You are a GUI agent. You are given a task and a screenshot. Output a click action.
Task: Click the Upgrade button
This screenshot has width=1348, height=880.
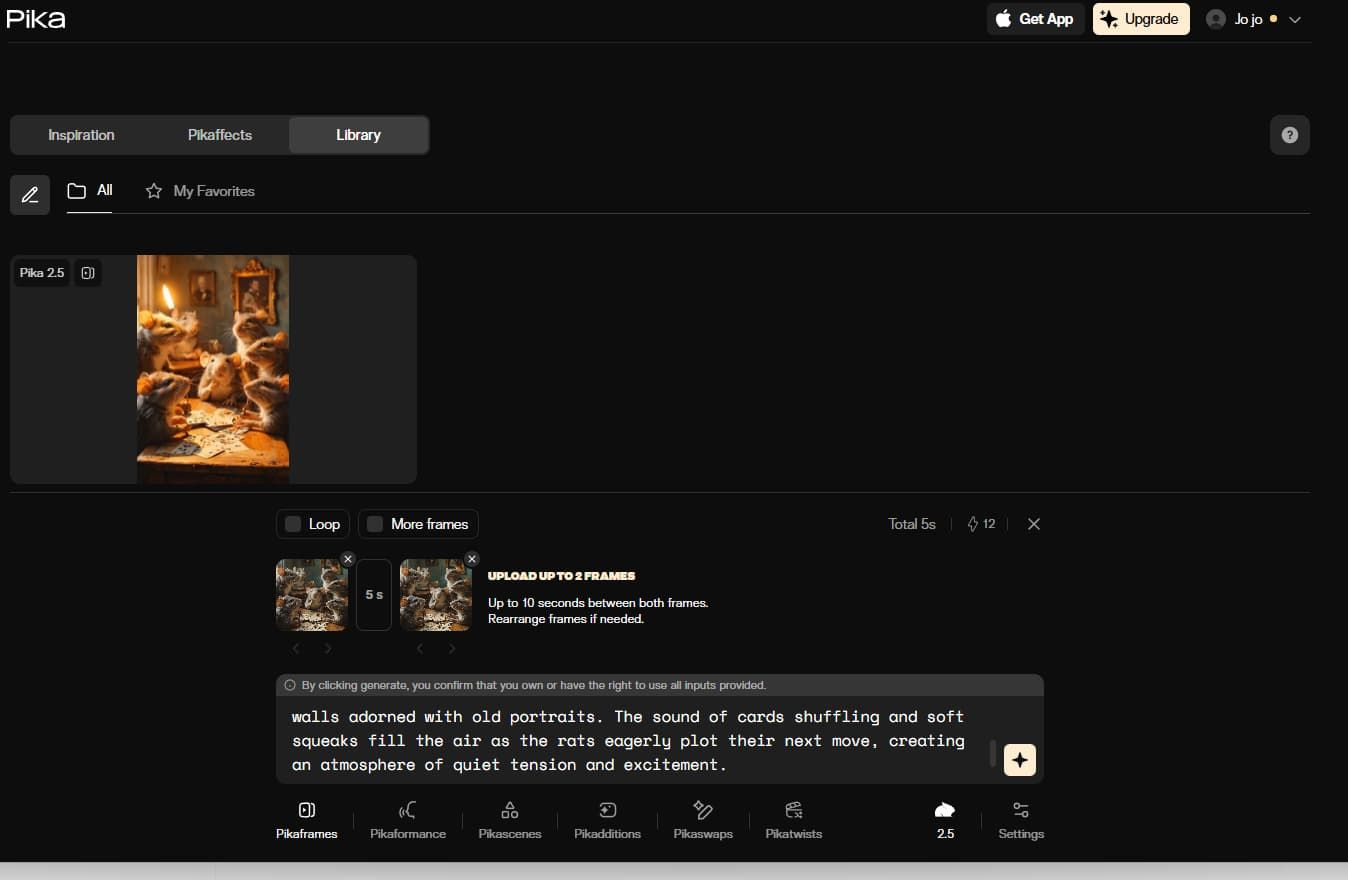[1141, 19]
